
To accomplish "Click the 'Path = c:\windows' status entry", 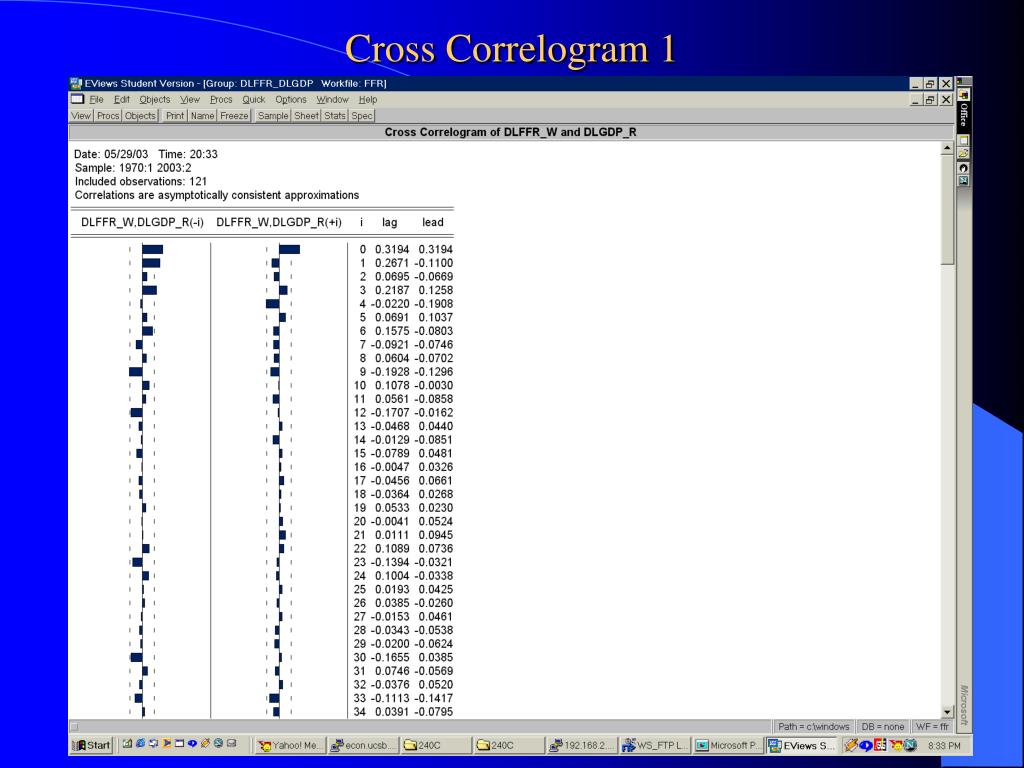I will [814, 726].
